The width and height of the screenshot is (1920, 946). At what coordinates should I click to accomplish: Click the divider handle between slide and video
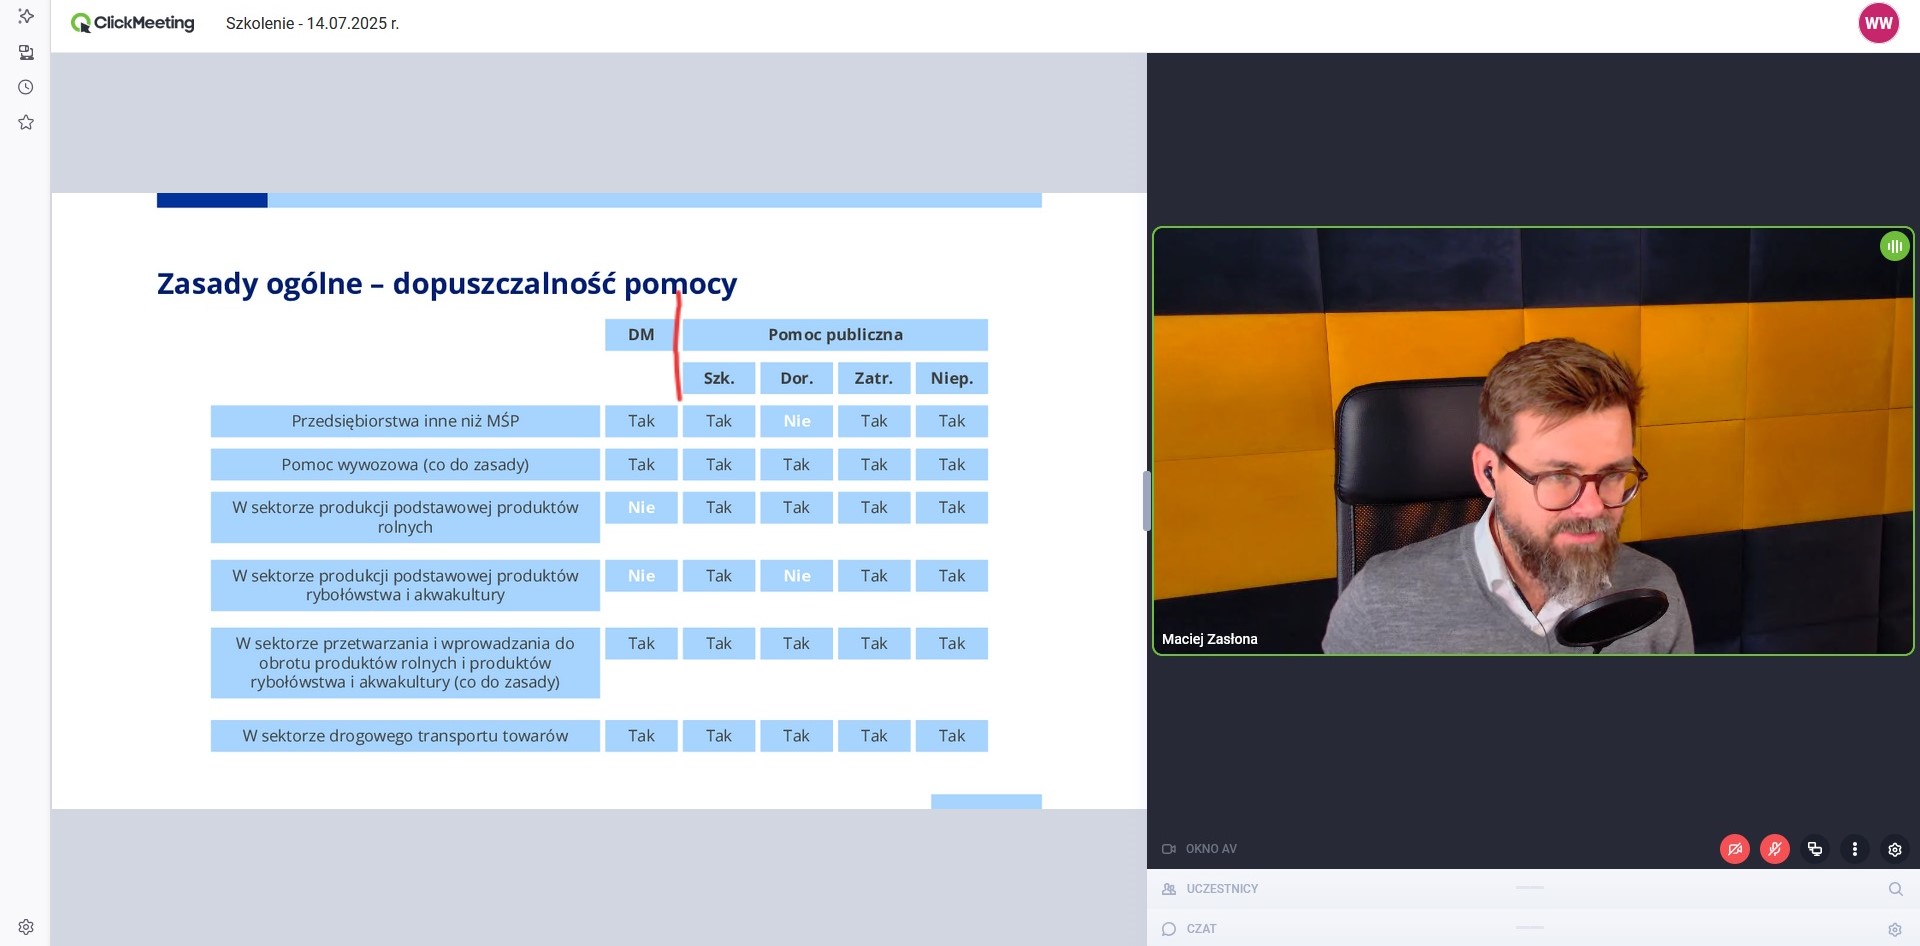(1146, 500)
